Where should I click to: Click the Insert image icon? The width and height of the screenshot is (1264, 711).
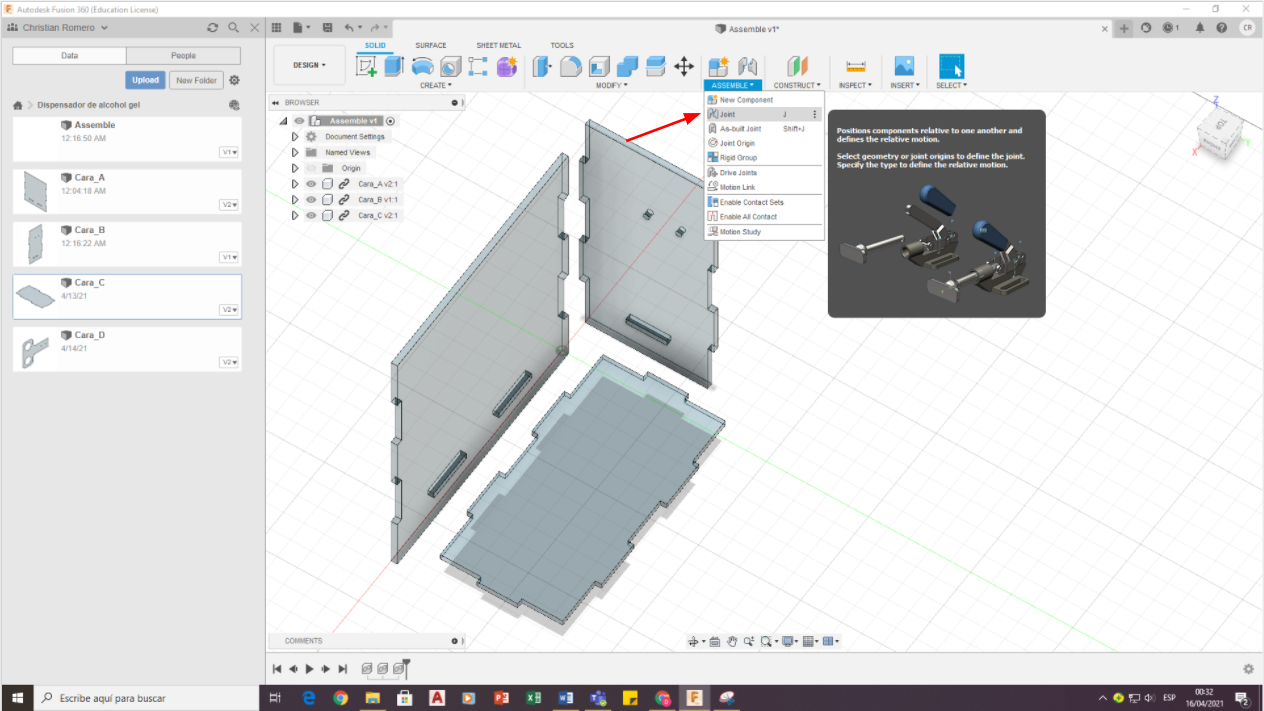[x=904, y=66]
